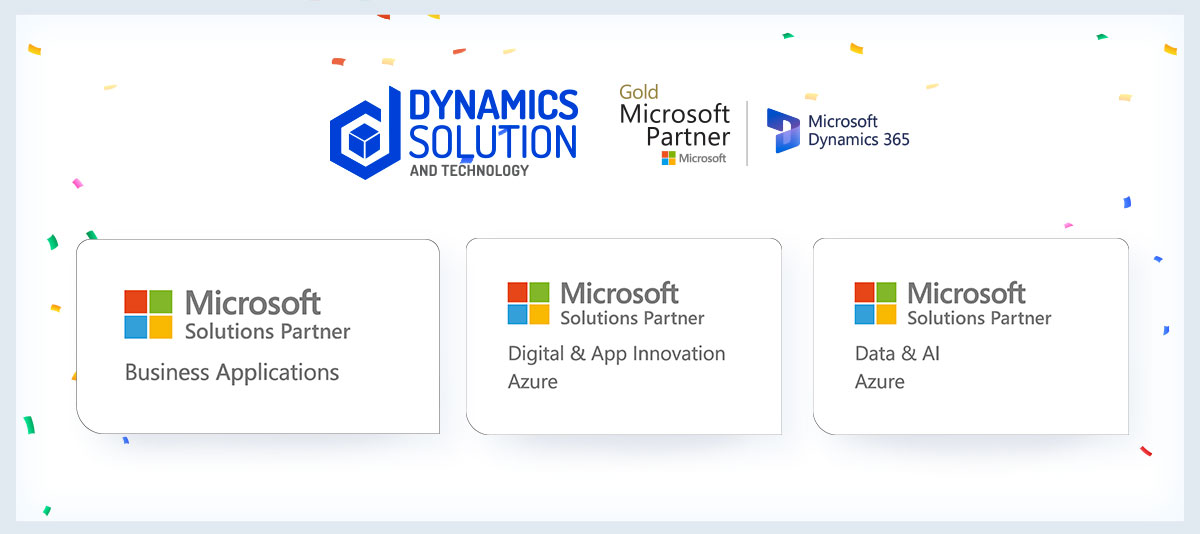Click 'Solutions Partner' in Data & AI card

click(x=979, y=318)
